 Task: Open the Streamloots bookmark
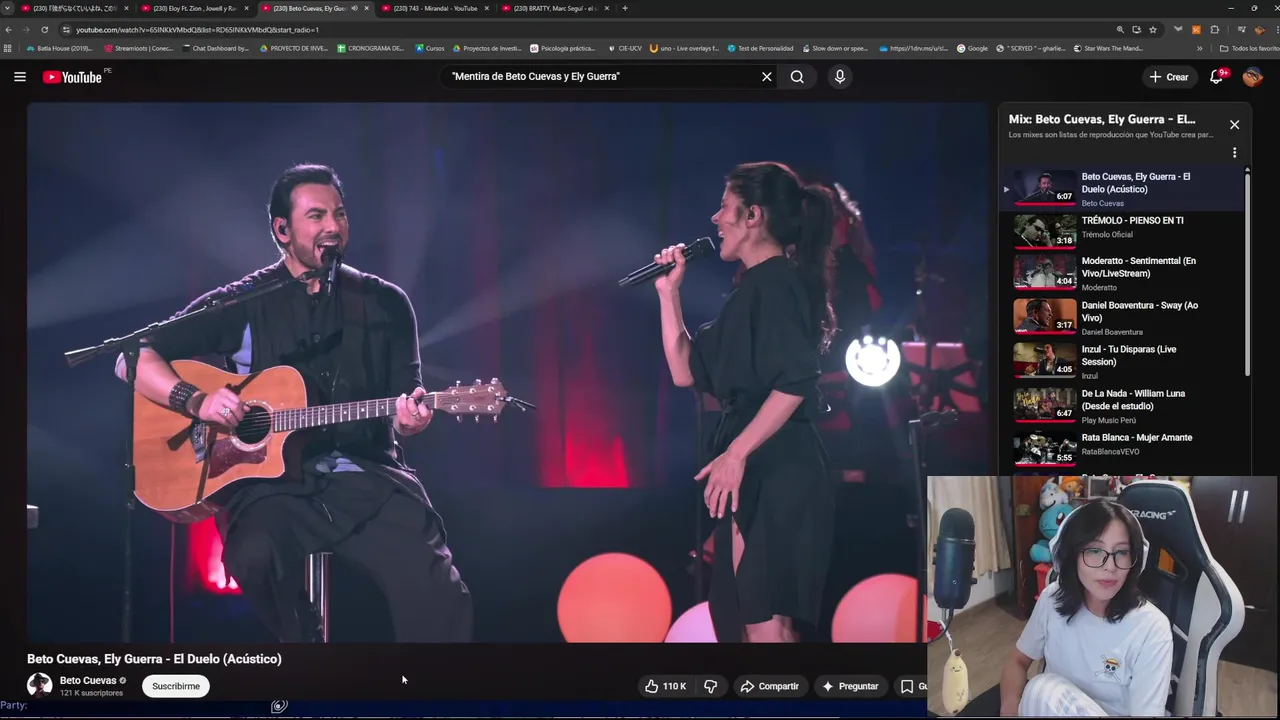tap(139, 48)
